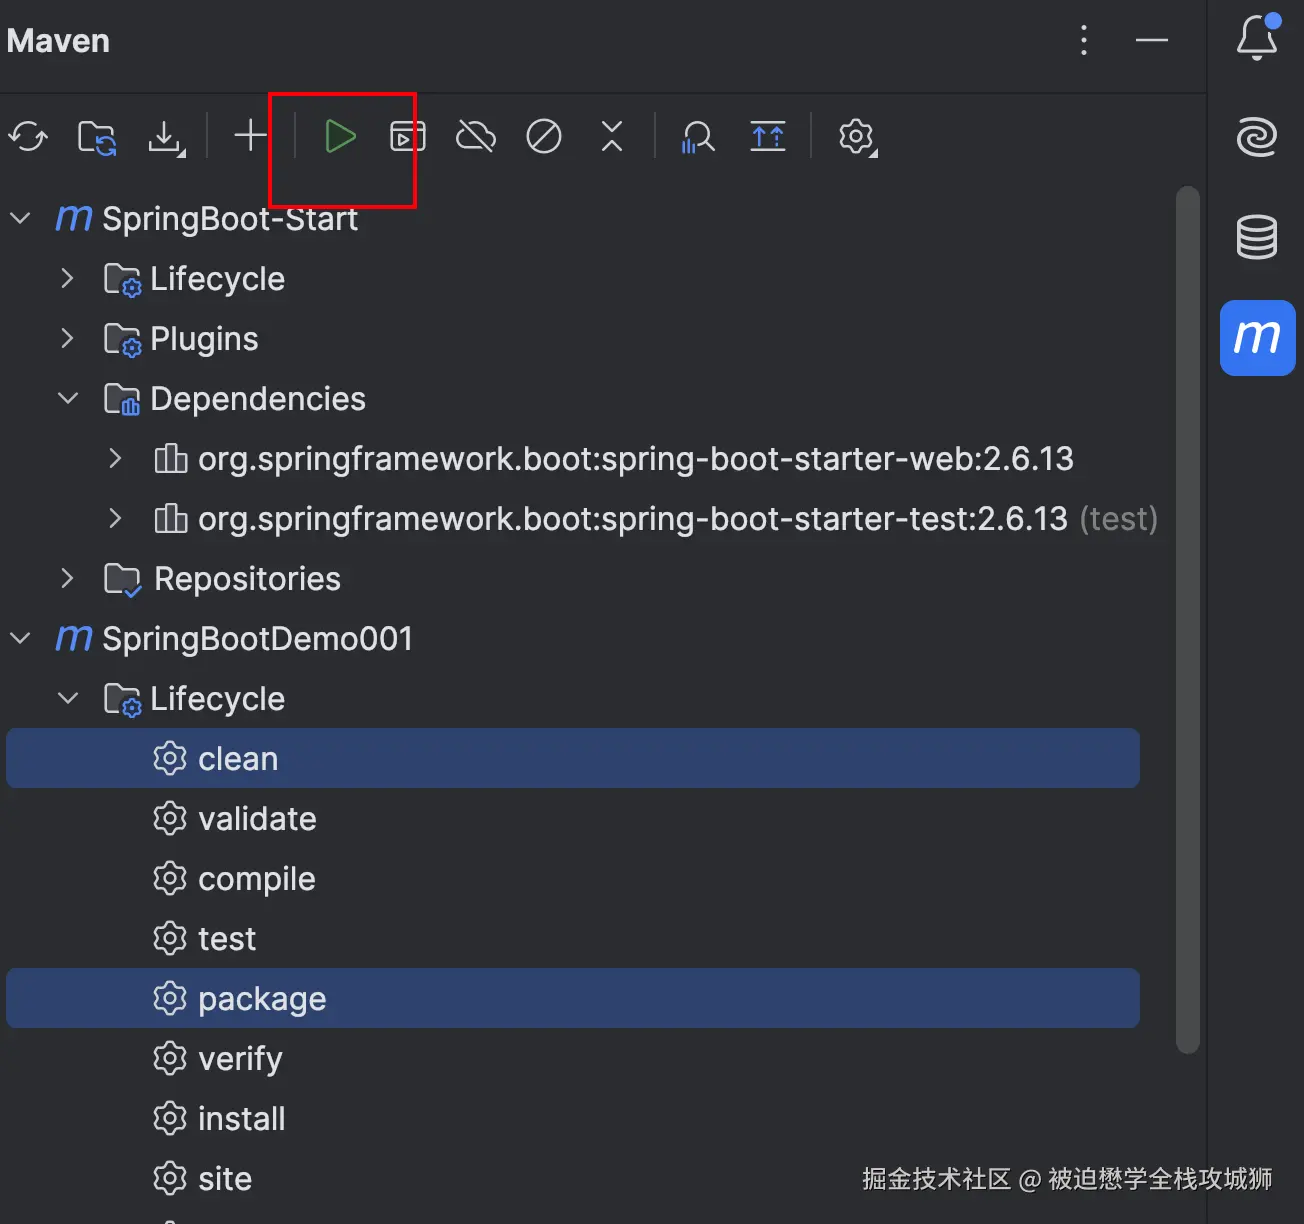Execute Maven goal icon
Viewport: 1304px width, 1224px height.
(x=407, y=137)
